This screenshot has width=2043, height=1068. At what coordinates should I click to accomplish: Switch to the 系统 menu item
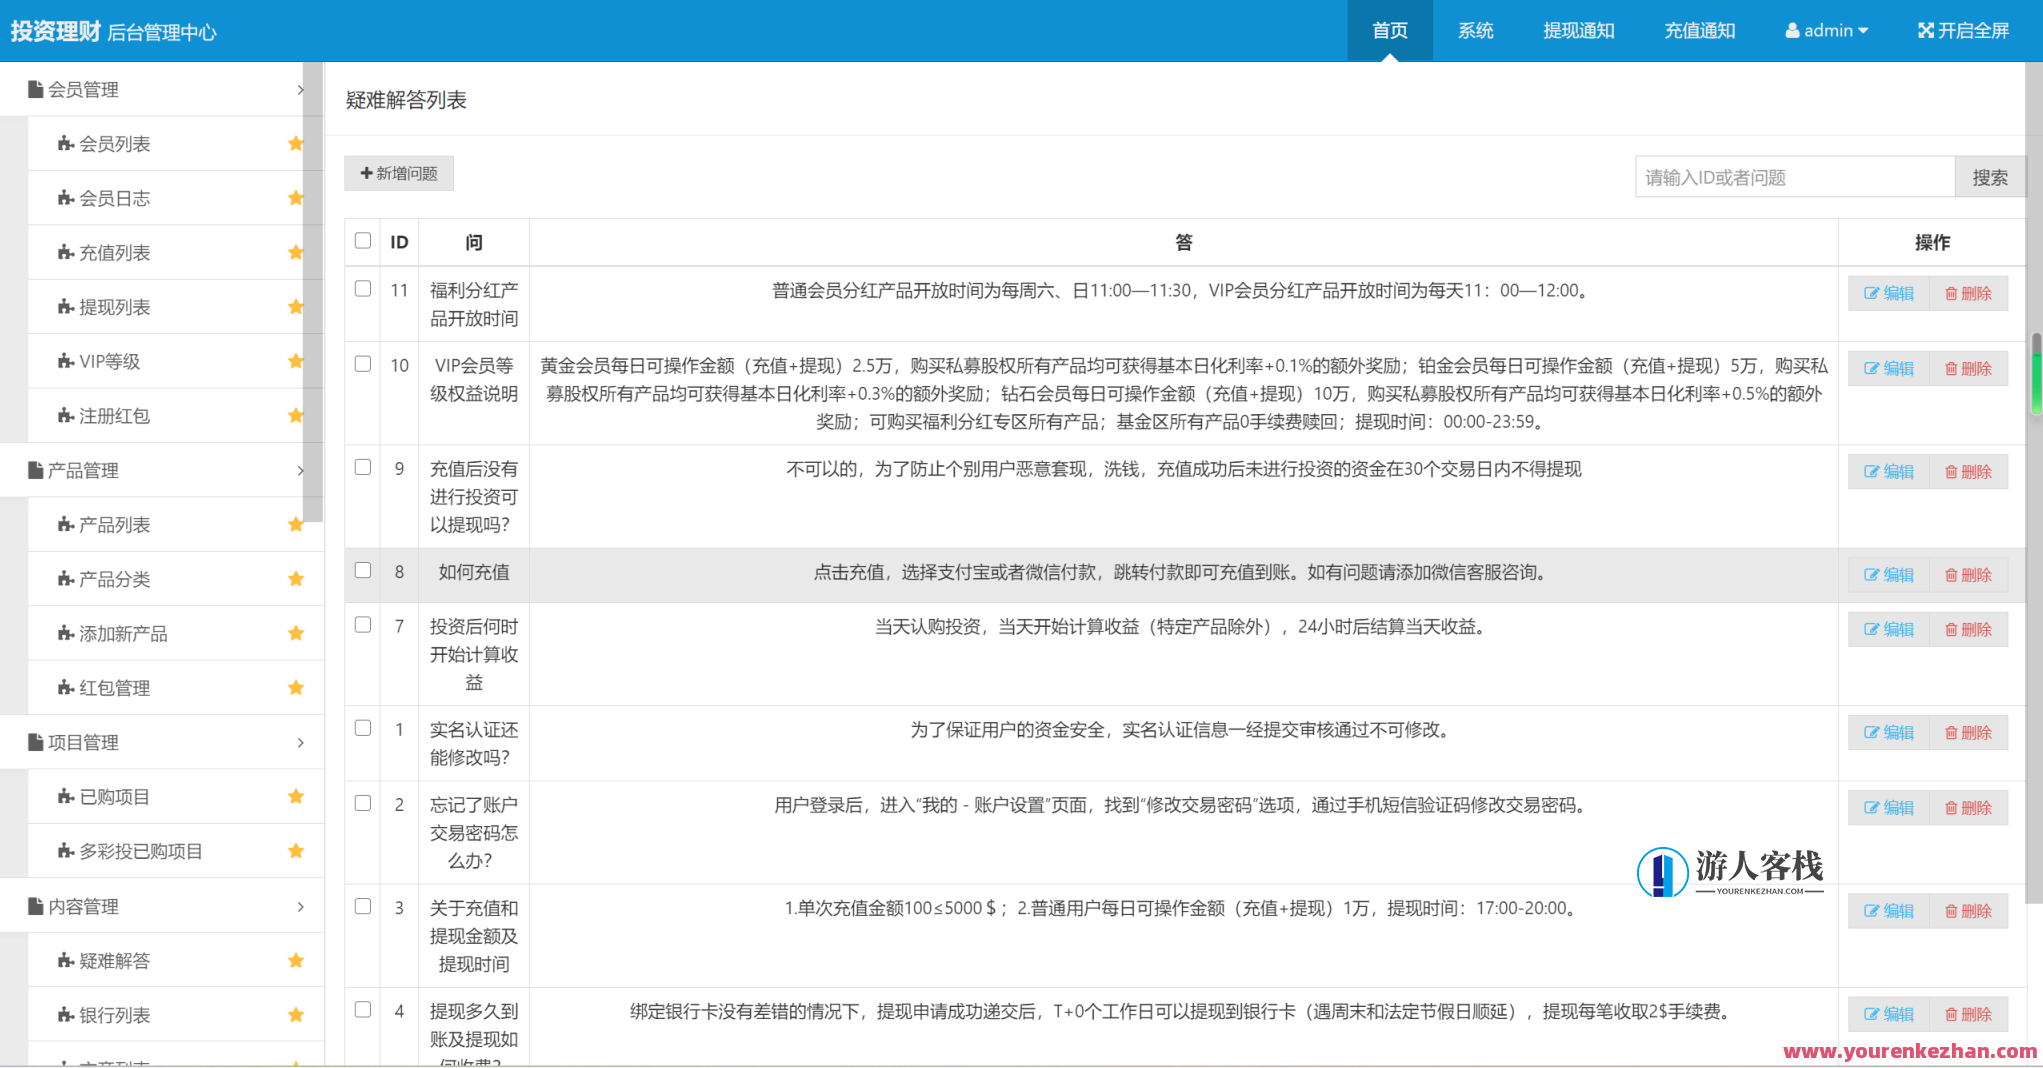coord(1475,30)
